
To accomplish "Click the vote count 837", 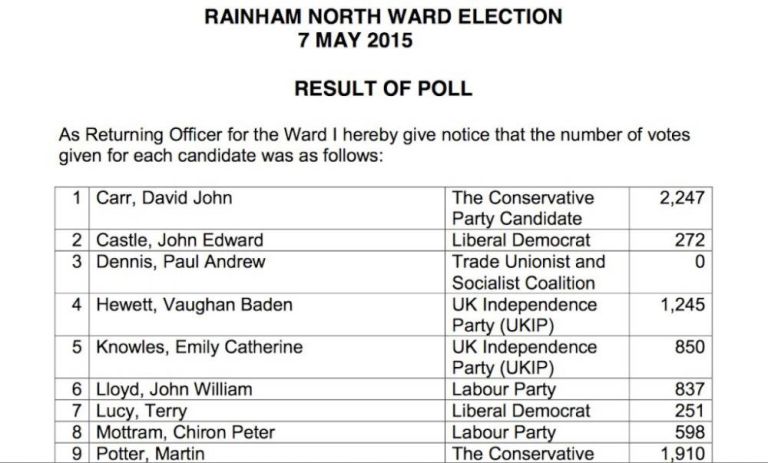I will coord(689,389).
